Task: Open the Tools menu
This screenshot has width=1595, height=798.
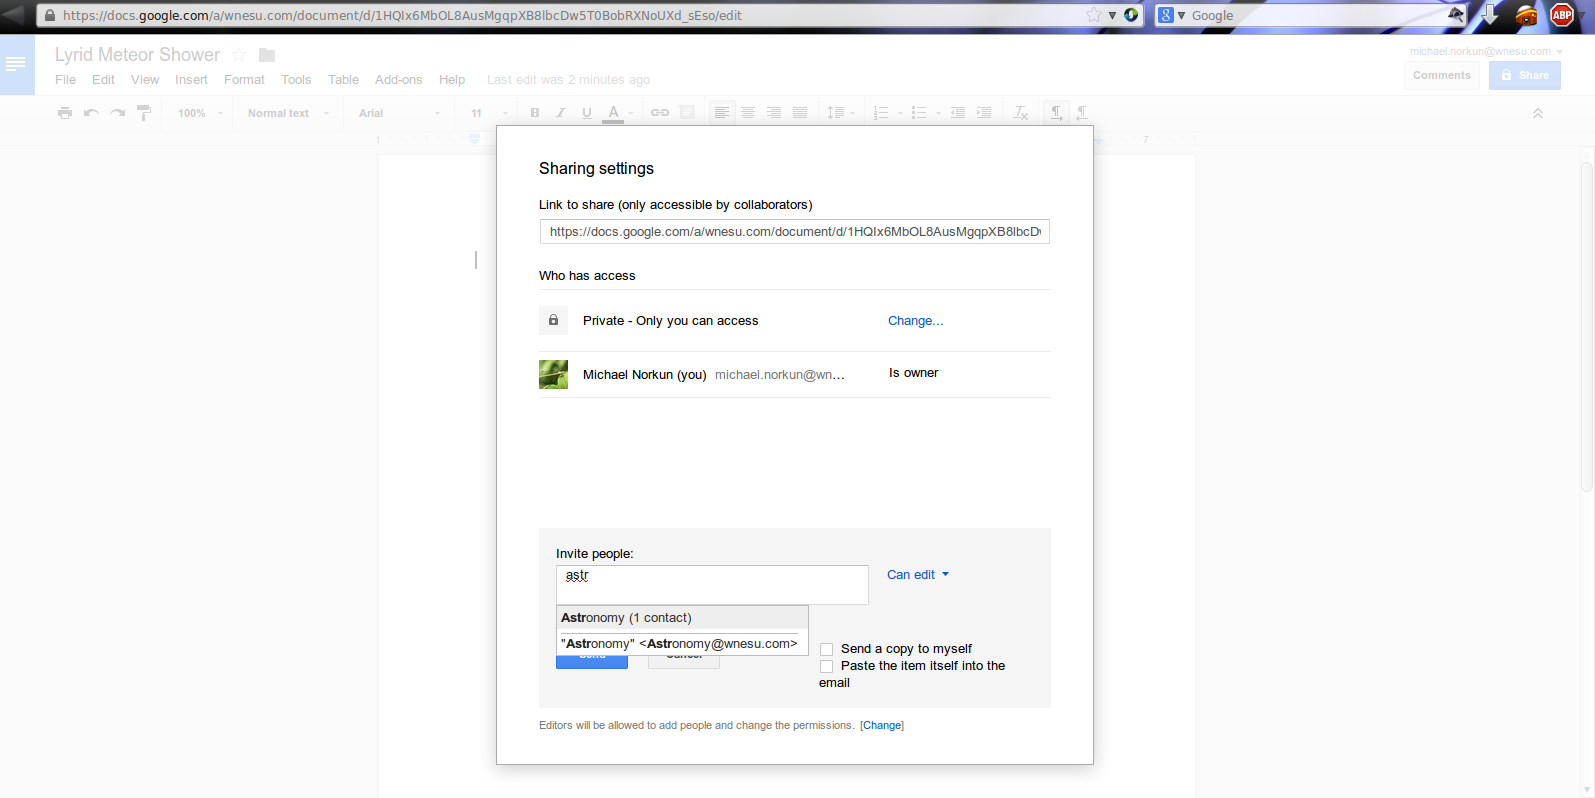Action: 296,80
